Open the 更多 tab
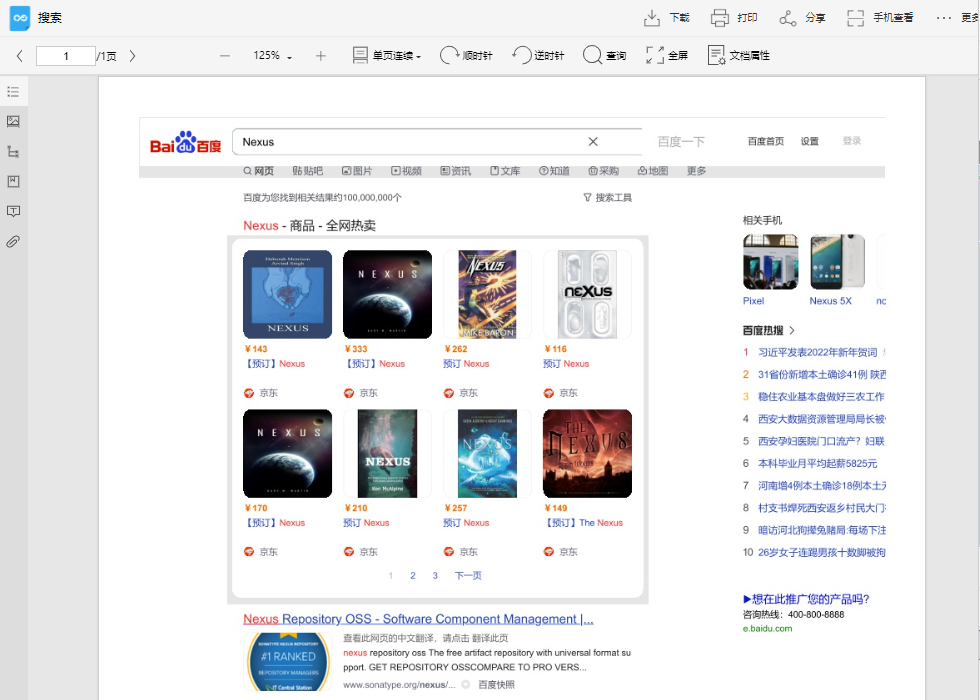This screenshot has height=700, width=980. [x=696, y=171]
